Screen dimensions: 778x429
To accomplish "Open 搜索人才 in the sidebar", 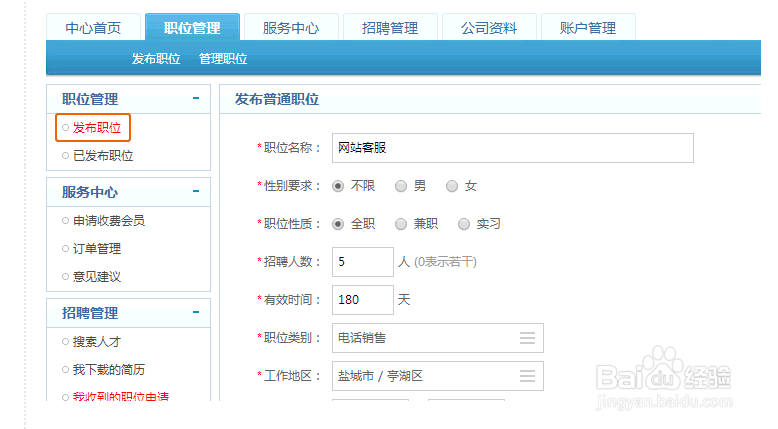I will 96,341.
